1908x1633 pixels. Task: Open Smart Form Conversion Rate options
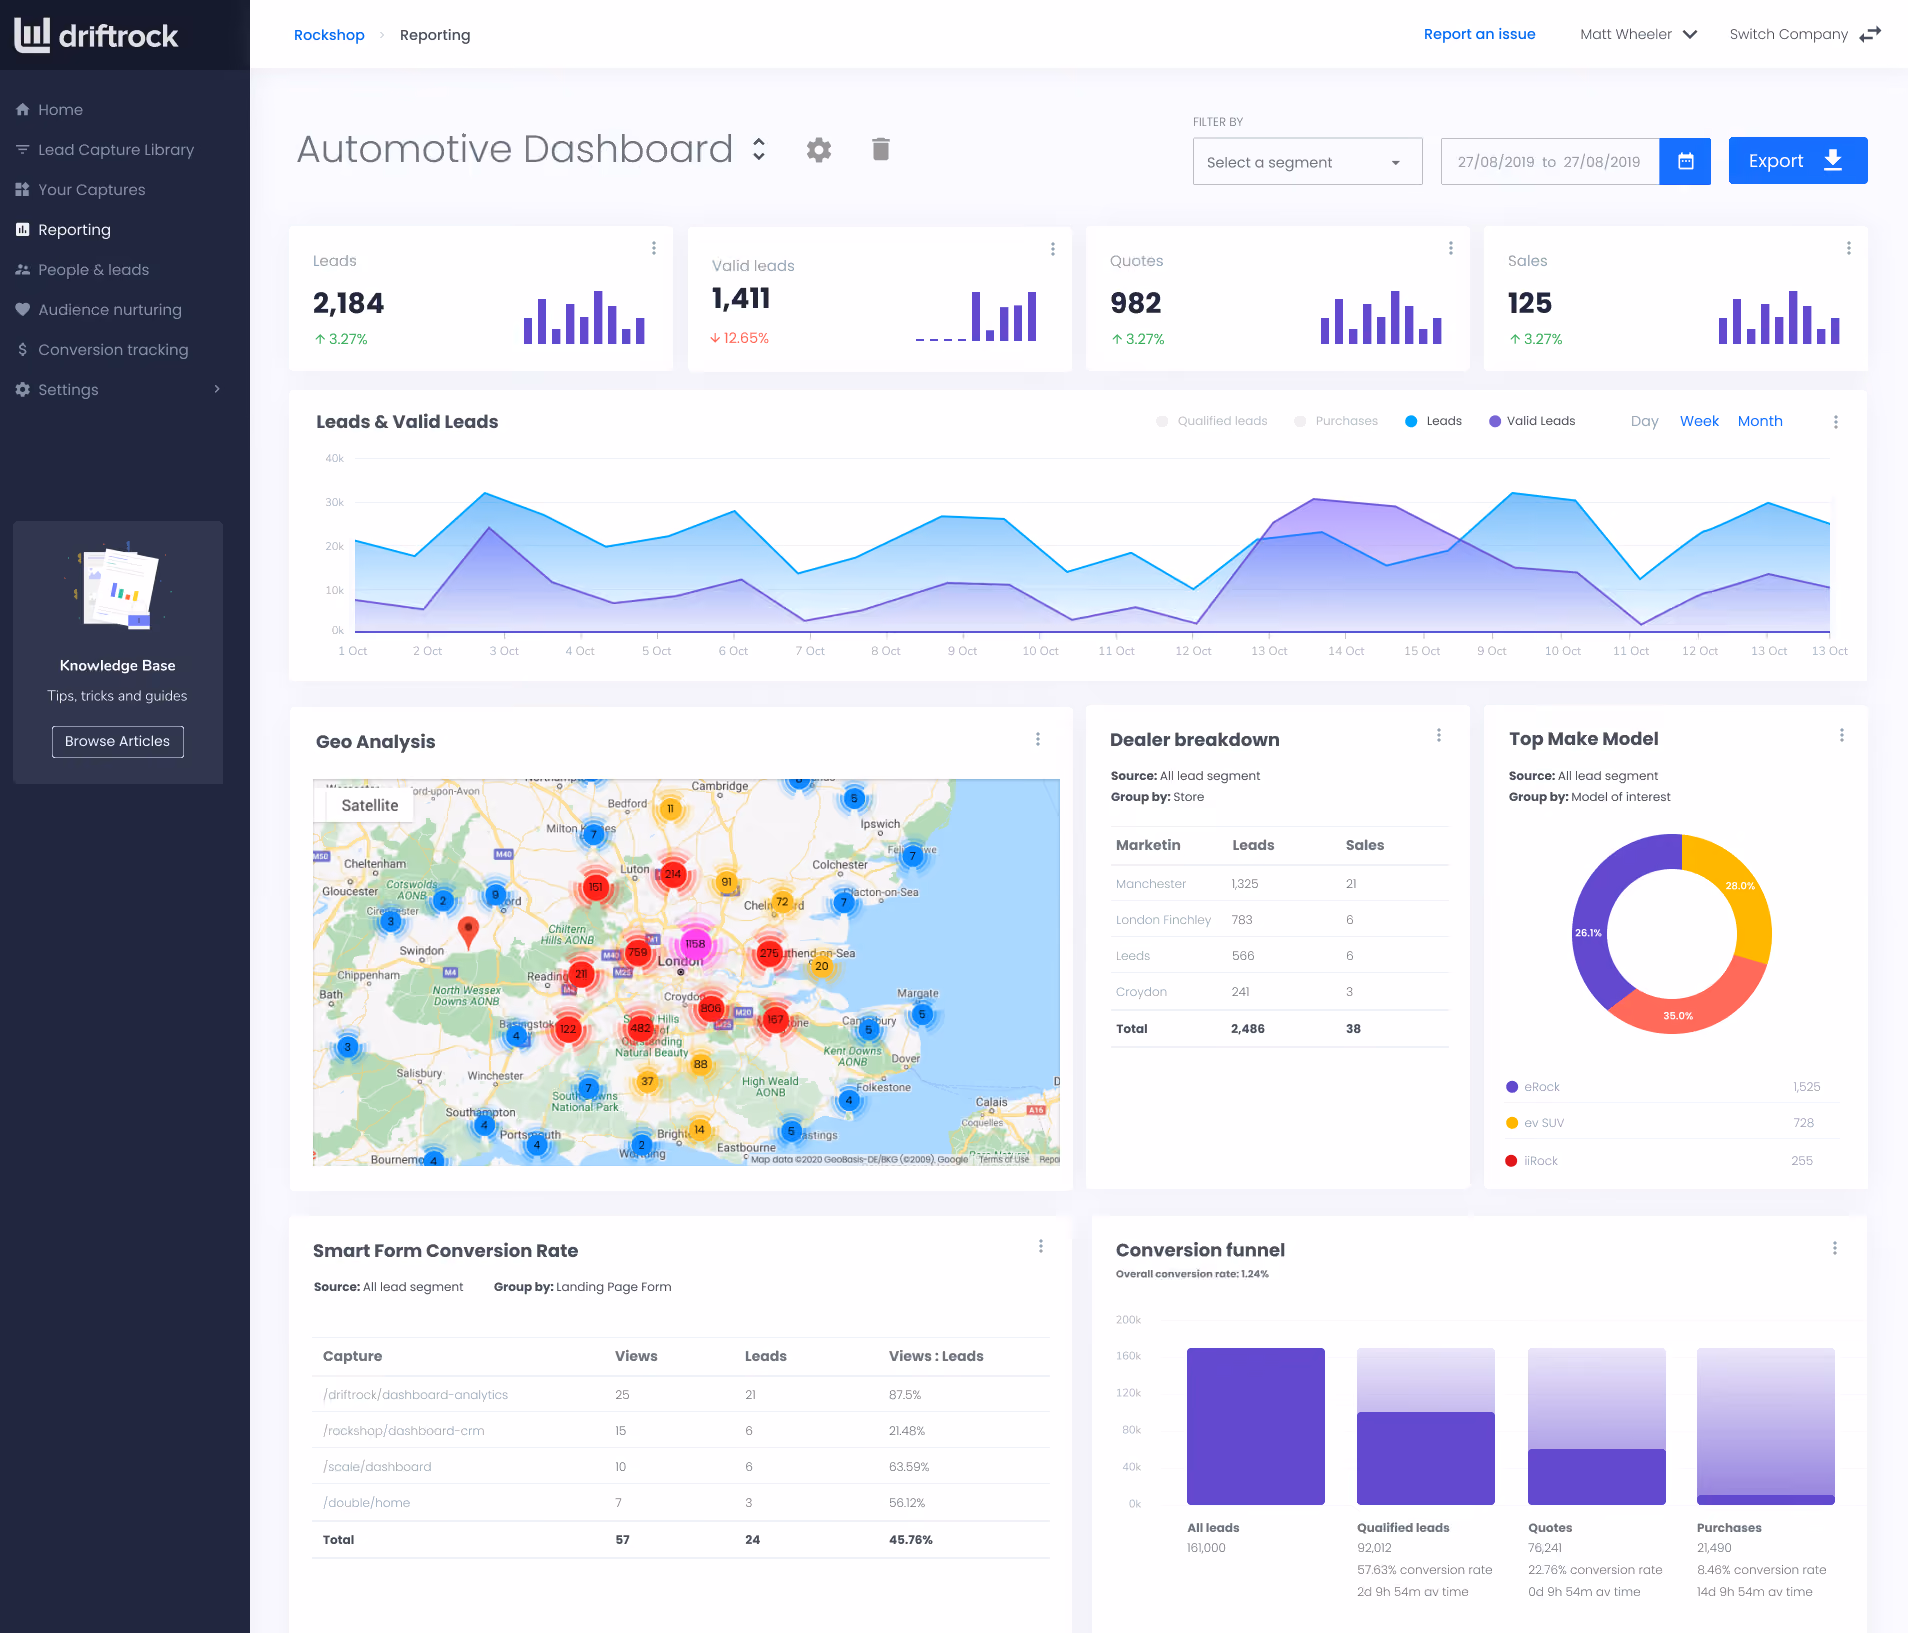coord(1041,1246)
